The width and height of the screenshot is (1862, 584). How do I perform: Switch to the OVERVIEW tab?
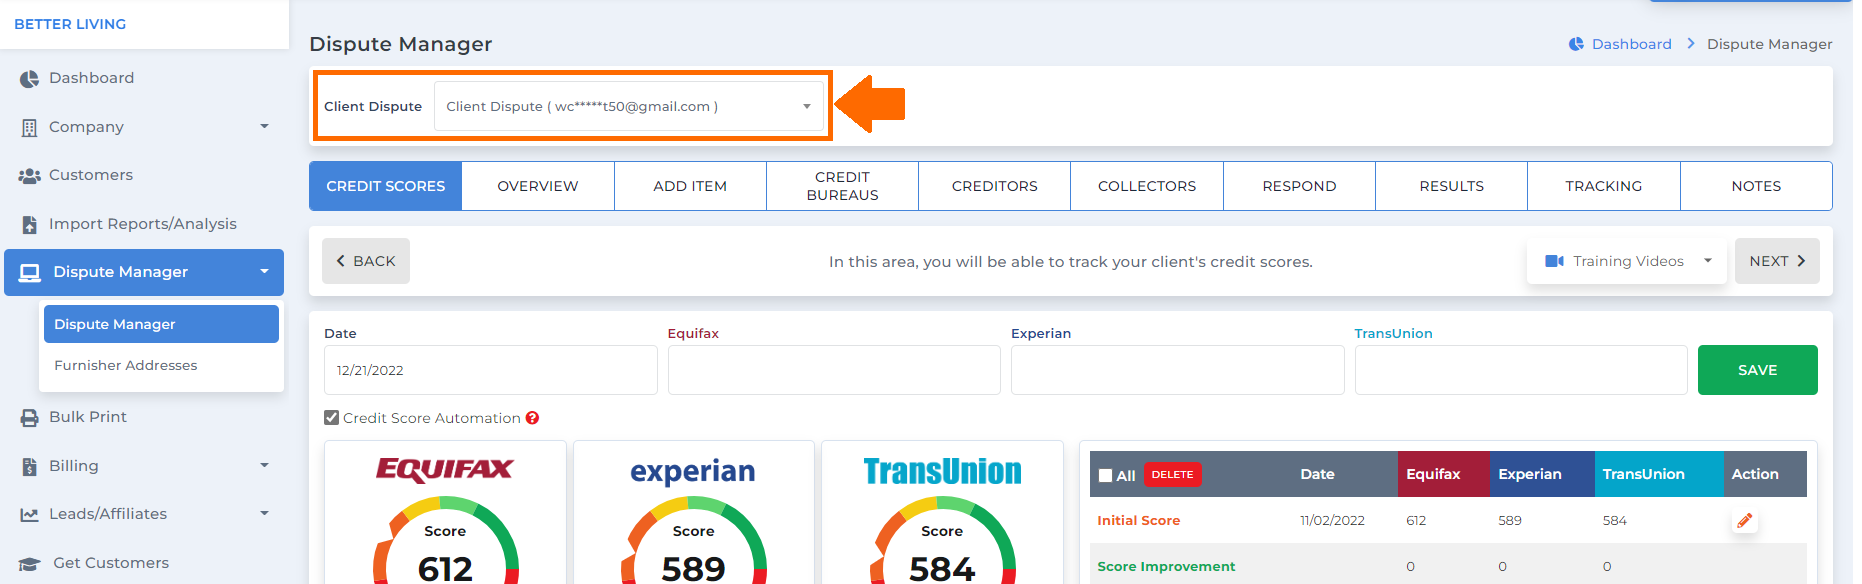(x=538, y=186)
